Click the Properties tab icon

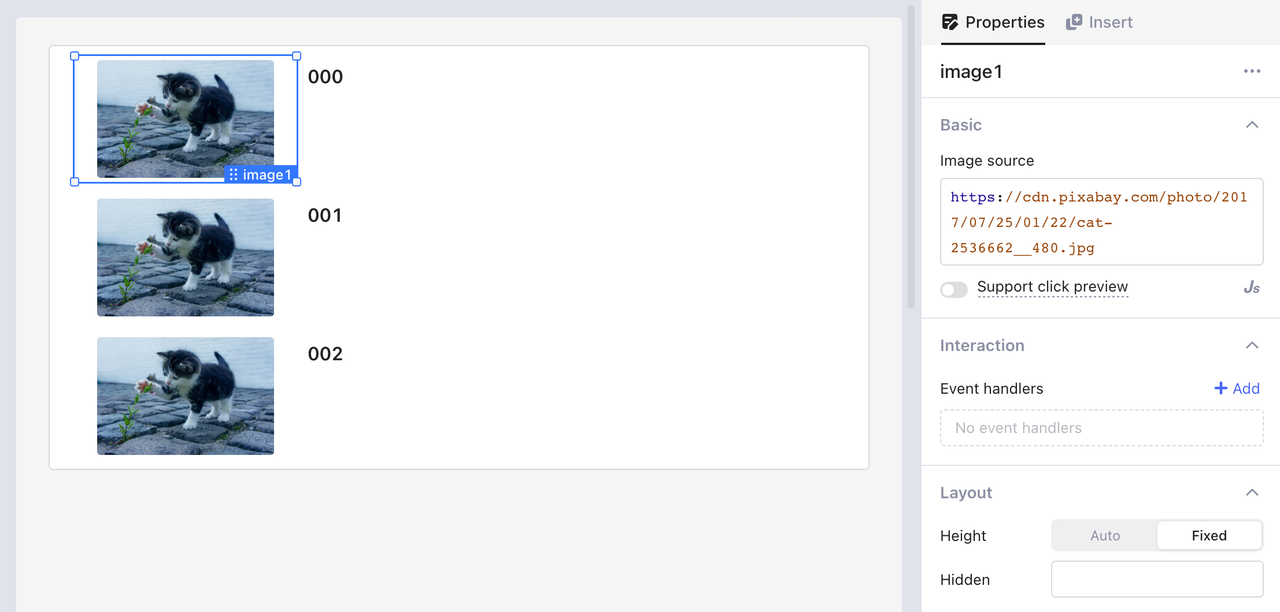click(950, 22)
